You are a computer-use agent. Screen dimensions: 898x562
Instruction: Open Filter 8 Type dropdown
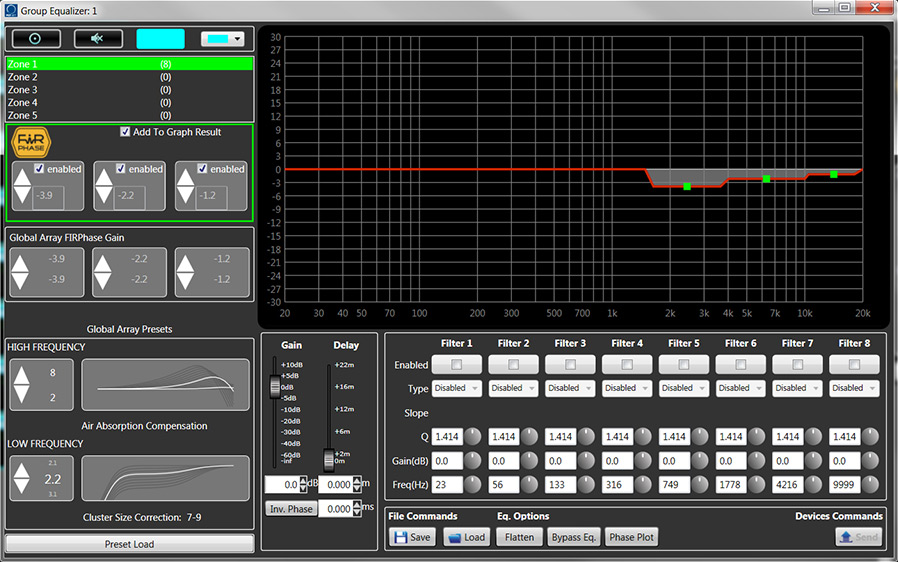click(854, 388)
